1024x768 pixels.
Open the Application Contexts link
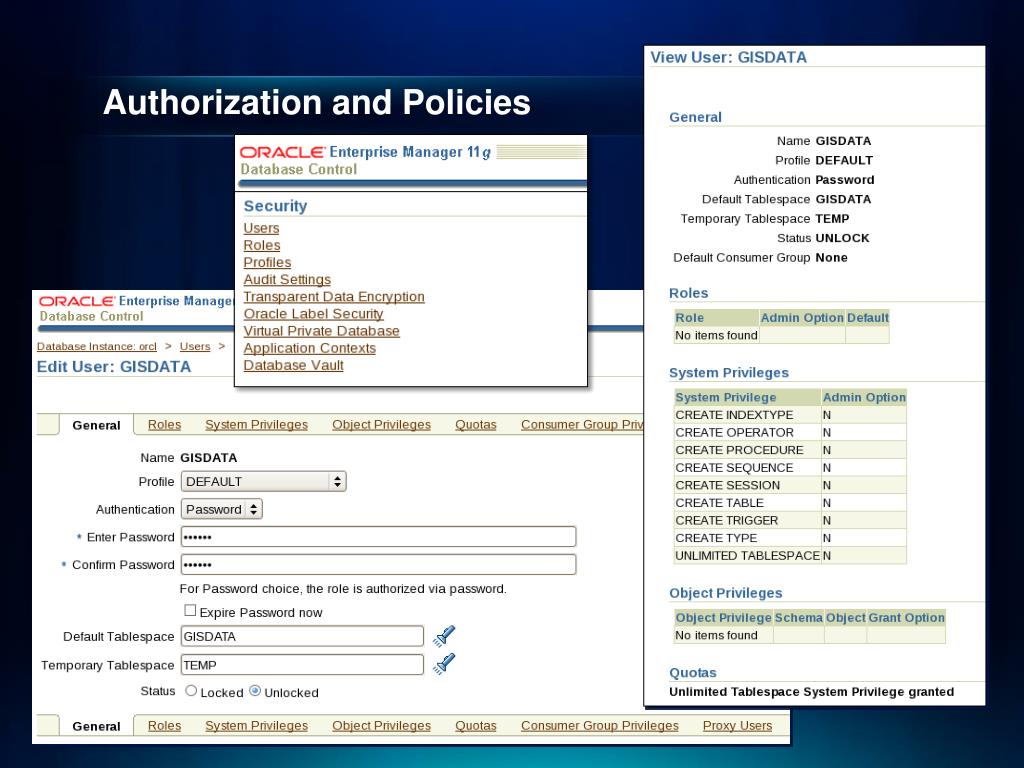(310, 348)
